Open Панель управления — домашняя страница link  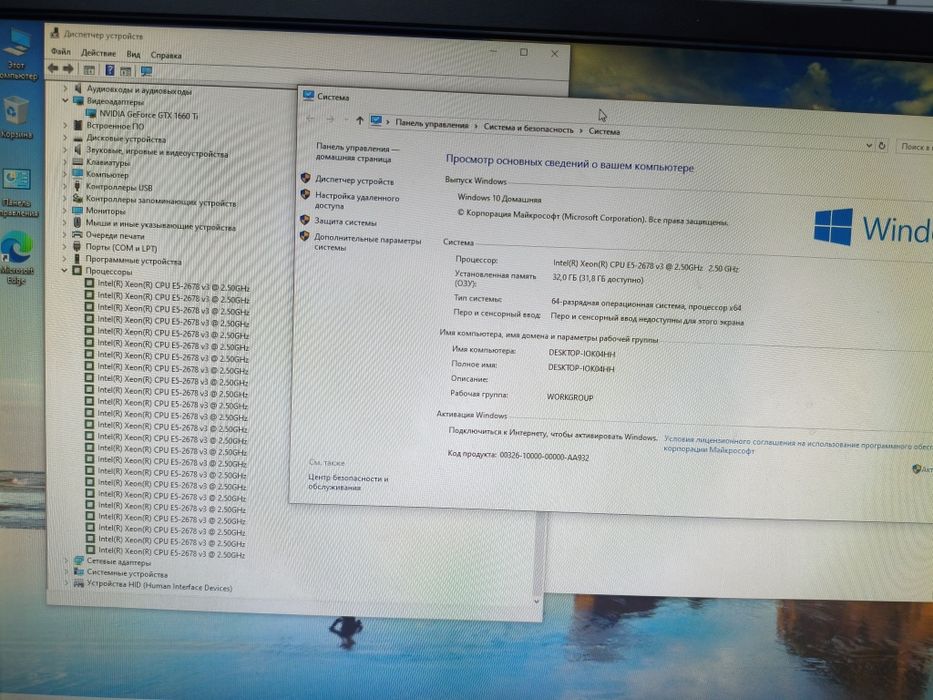(356, 154)
